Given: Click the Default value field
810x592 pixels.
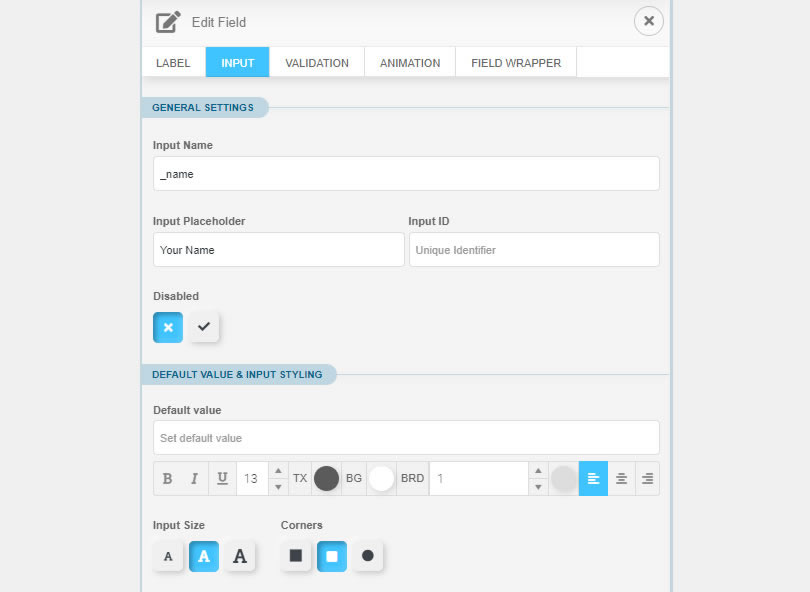Looking at the screenshot, I should (406, 438).
